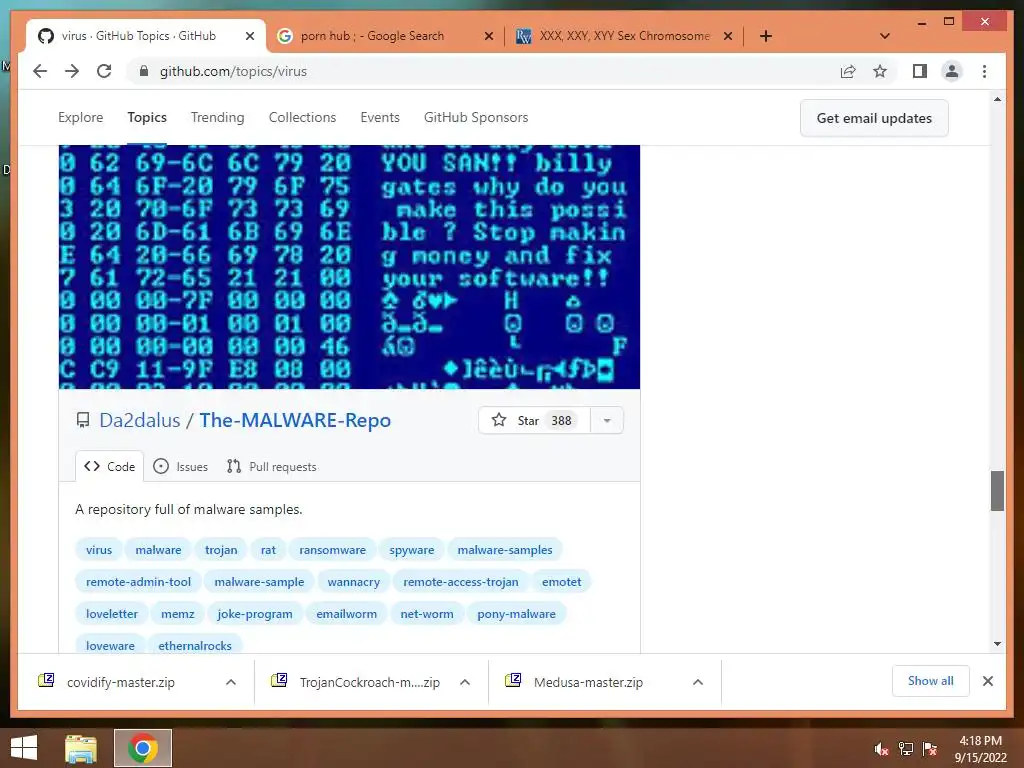Bookmark this page with the star icon

(x=880, y=71)
